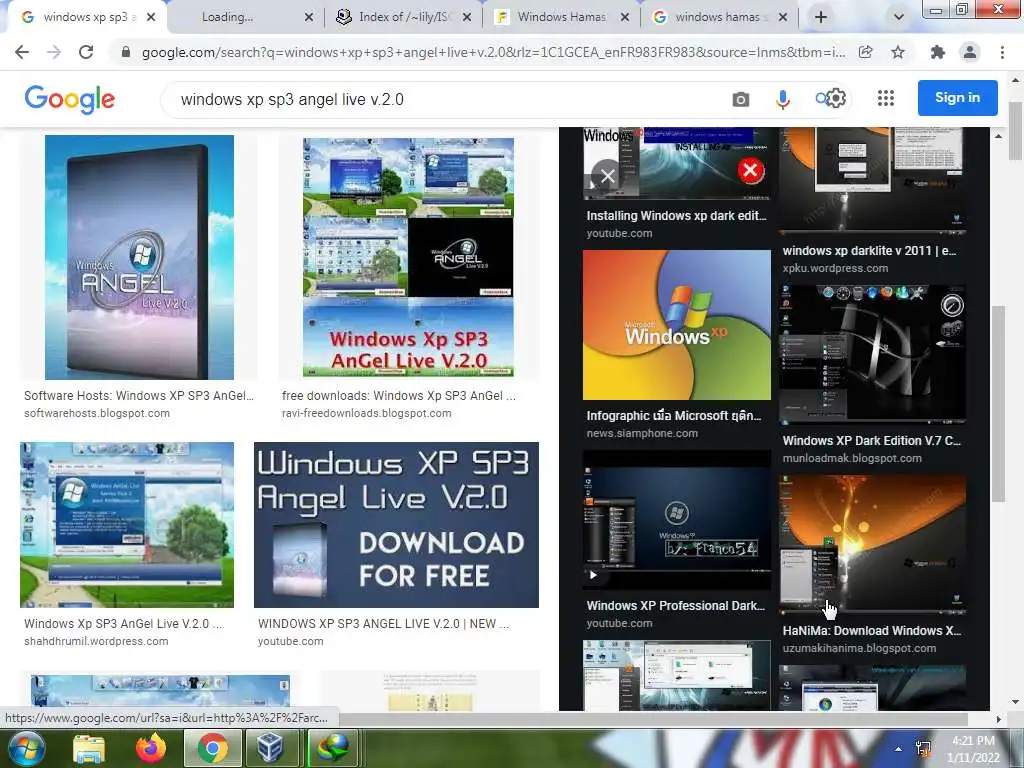Open 'HaNiMa: Download Windows X...' link
The image size is (1024, 768).
pyautogui.click(x=872, y=631)
